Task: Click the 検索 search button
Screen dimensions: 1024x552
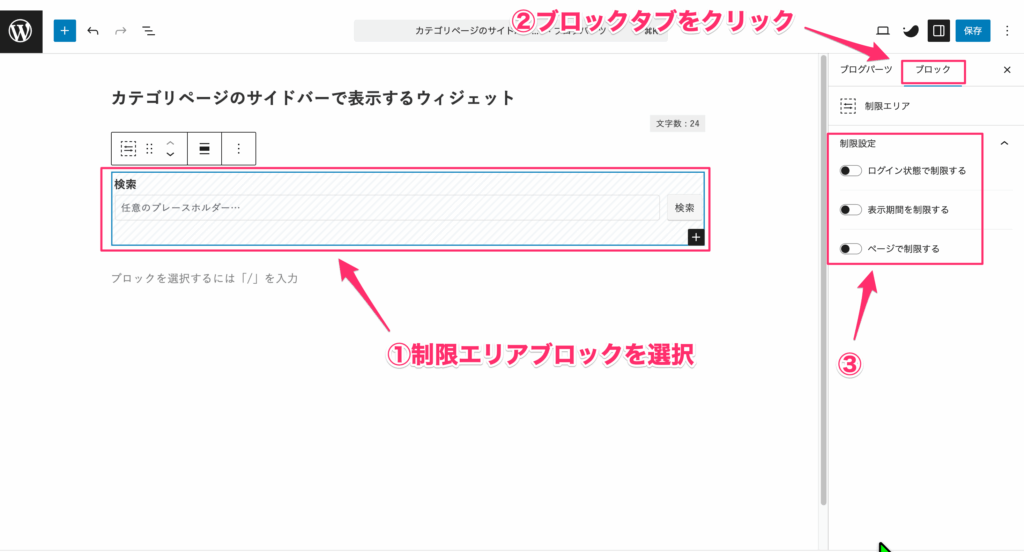Action: click(684, 208)
